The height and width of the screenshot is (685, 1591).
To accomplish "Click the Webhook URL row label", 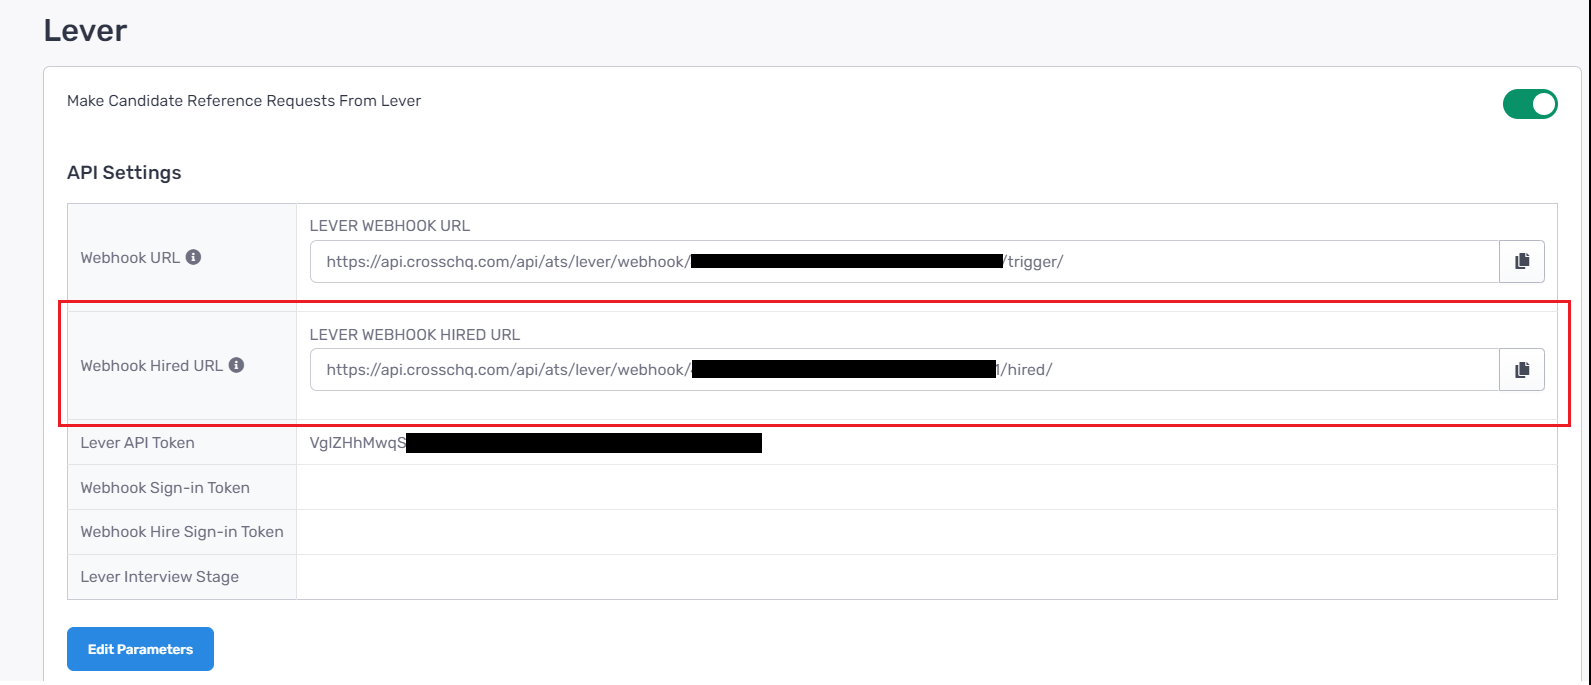I will (x=130, y=257).
